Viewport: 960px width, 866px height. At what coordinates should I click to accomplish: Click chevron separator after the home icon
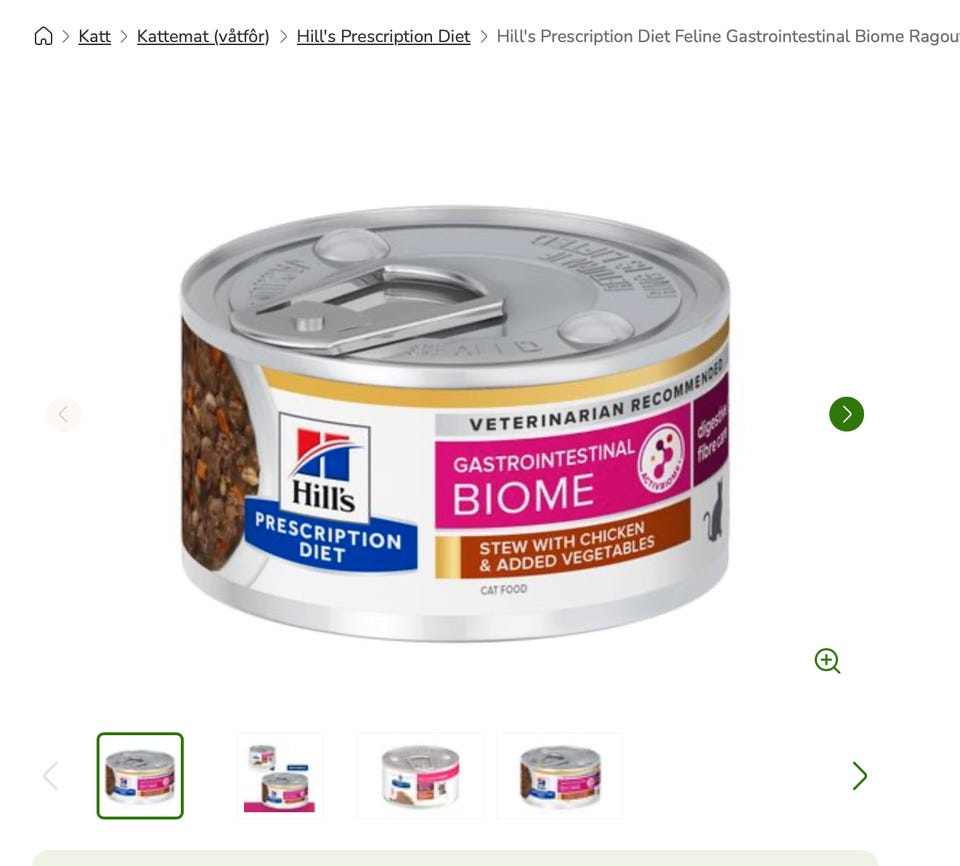tap(66, 36)
